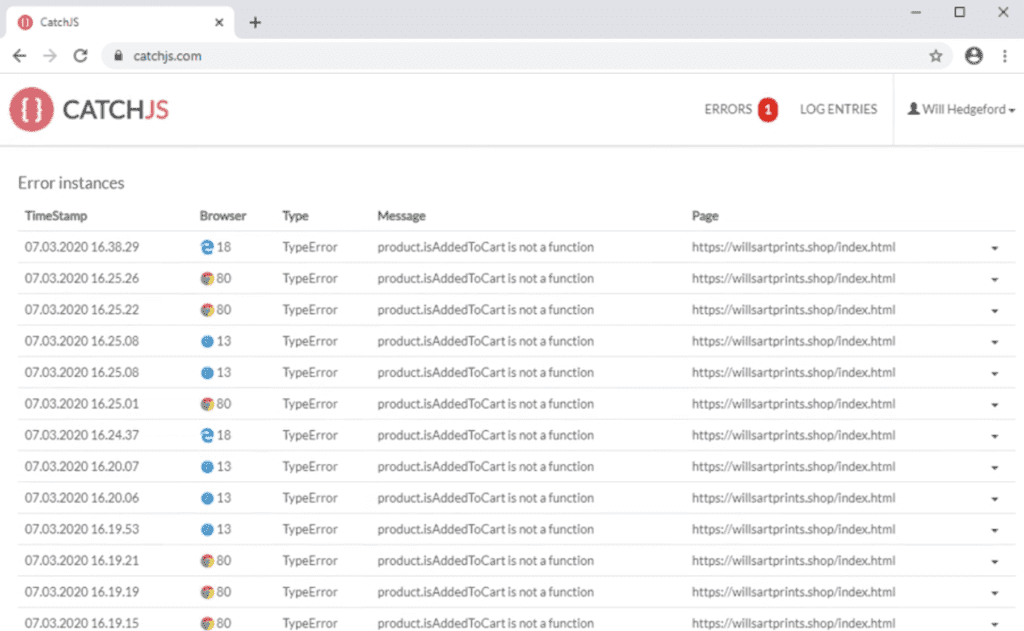
Task: Expand error row at 16.19.19
Action: pyautogui.click(x=995, y=593)
